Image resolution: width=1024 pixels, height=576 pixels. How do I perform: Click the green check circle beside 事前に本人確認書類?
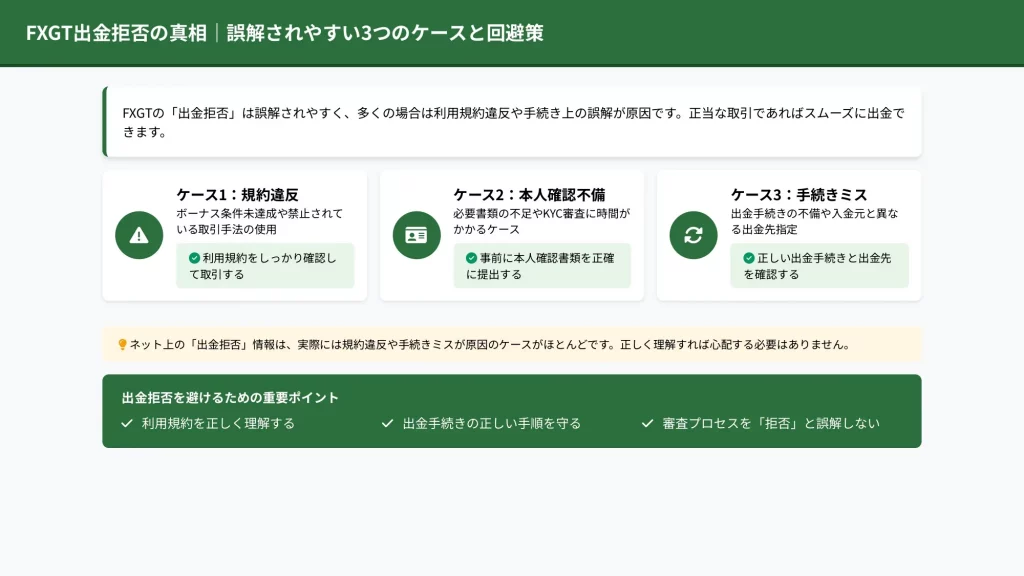pyautogui.click(x=472, y=258)
